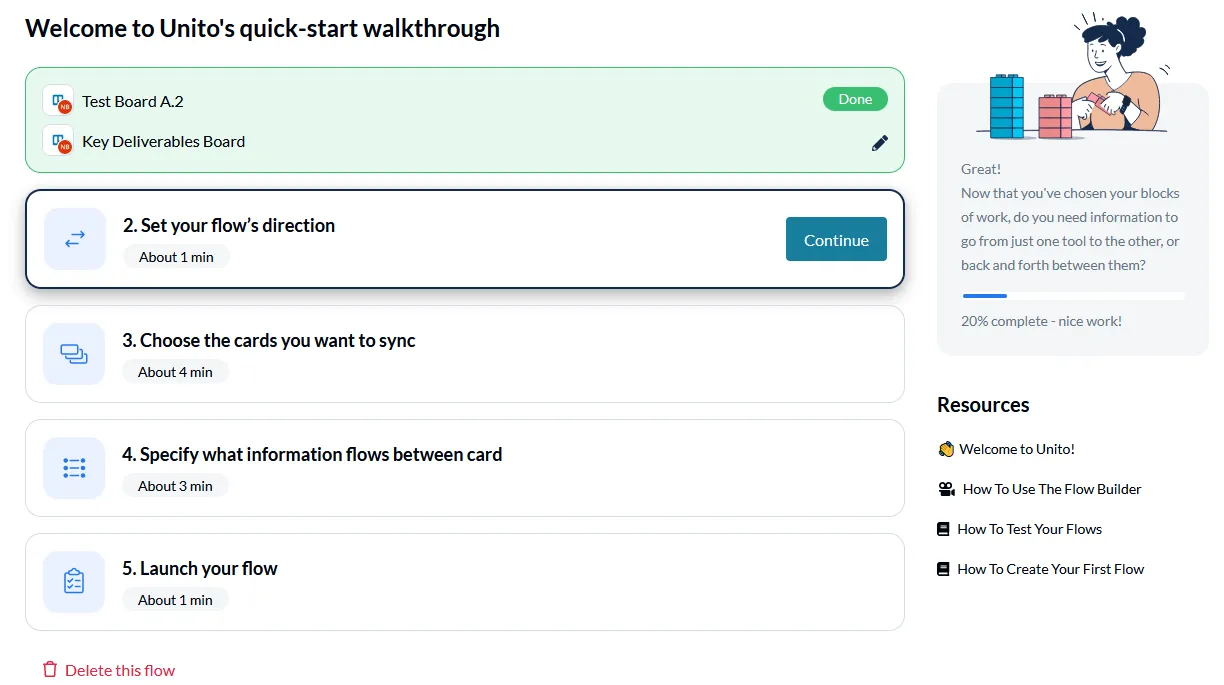The image size is (1224, 685).
Task: Click the green Done status badge
Action: click(x=855, y=99)
